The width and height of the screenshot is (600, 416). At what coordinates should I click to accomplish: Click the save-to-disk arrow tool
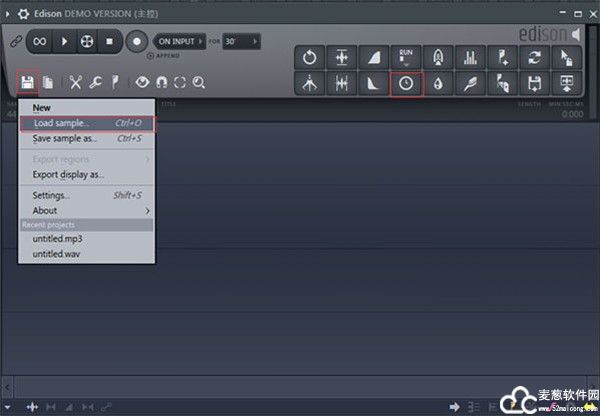[x=535, y=83]
